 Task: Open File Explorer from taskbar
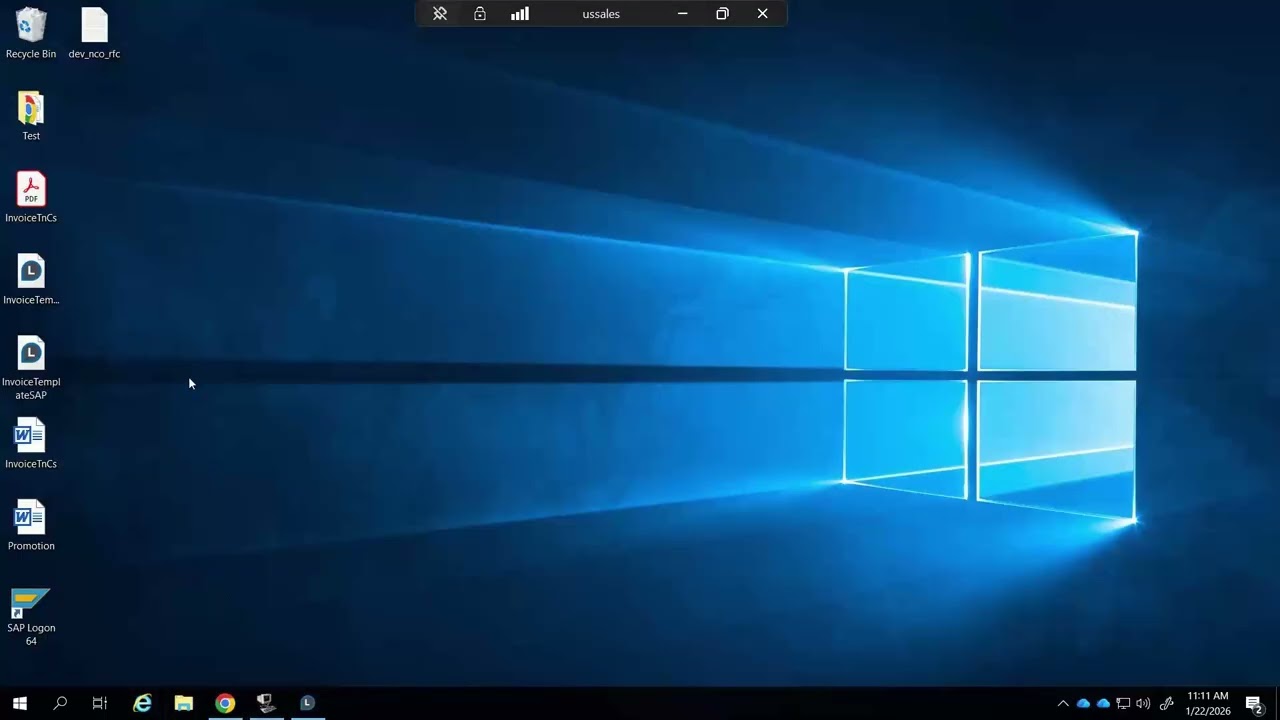(184, 703)
